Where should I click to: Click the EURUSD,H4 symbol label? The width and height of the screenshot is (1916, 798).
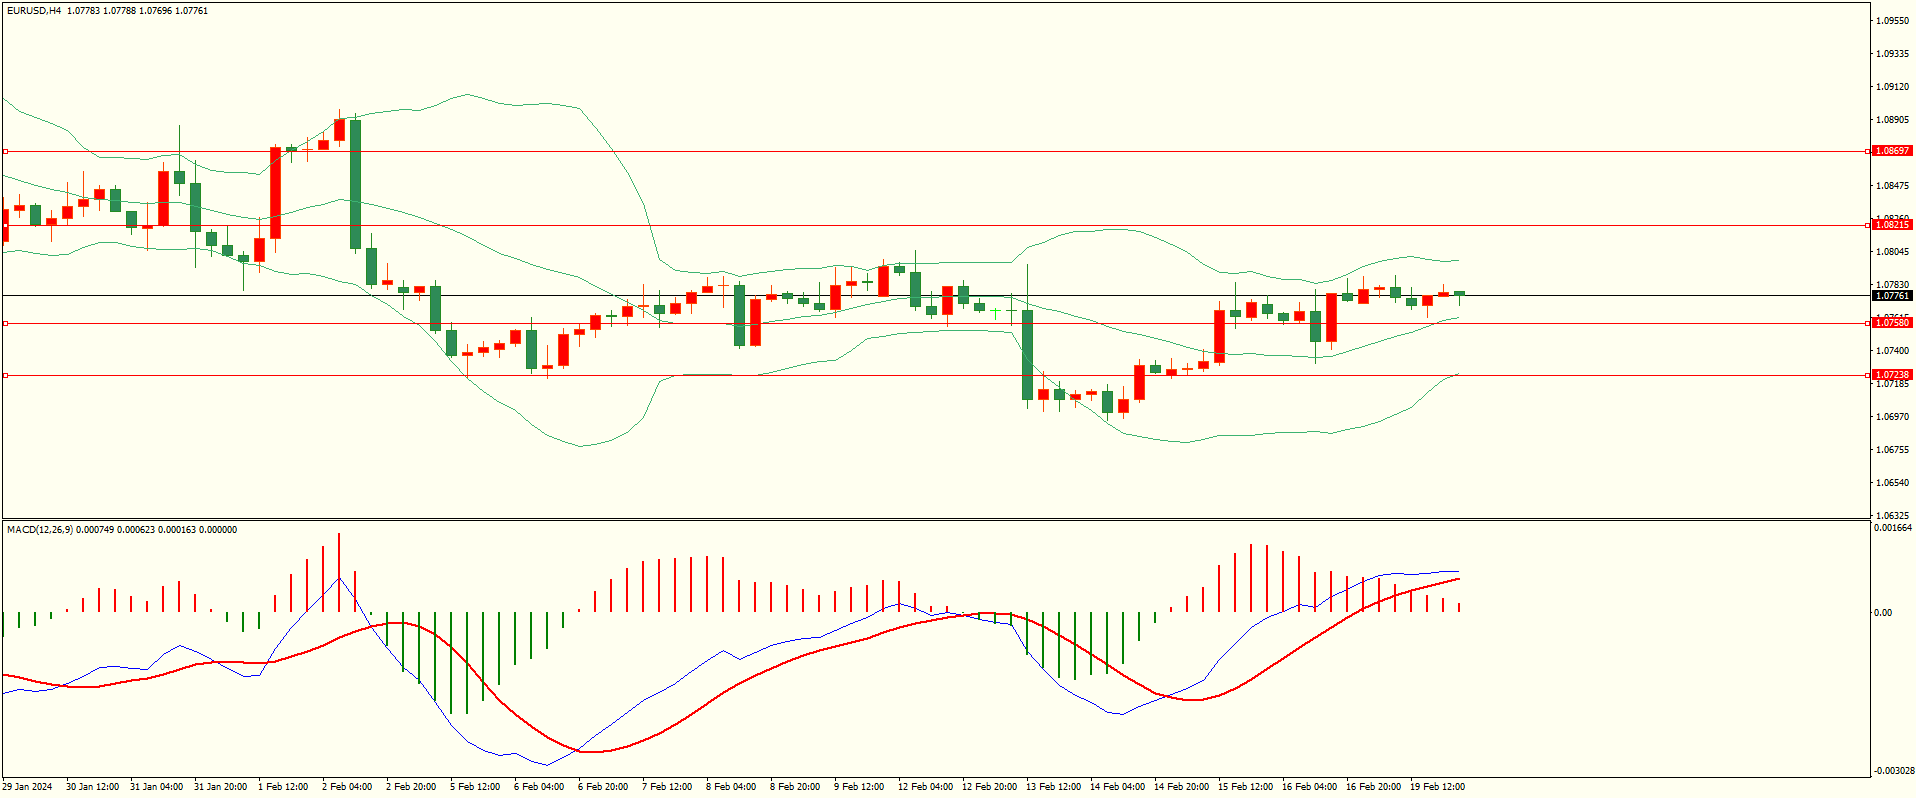(x=34, y=11)
